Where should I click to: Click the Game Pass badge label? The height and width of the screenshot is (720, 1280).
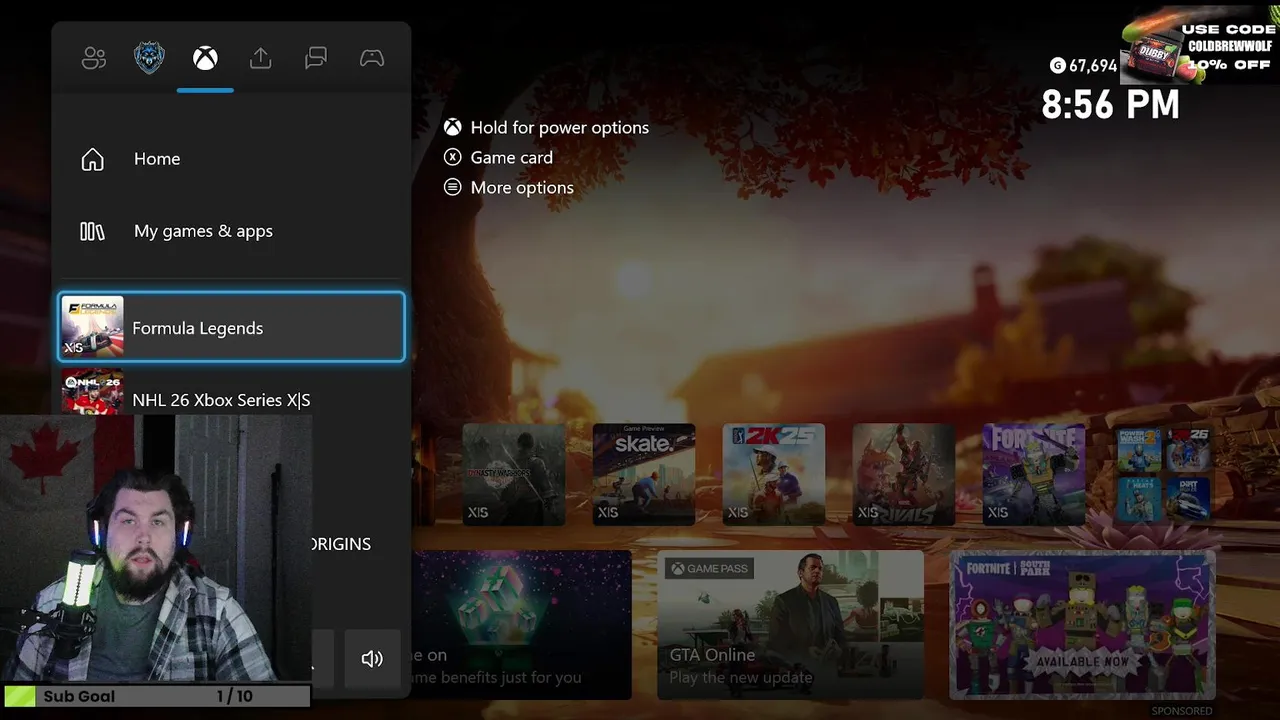(710, 568)
